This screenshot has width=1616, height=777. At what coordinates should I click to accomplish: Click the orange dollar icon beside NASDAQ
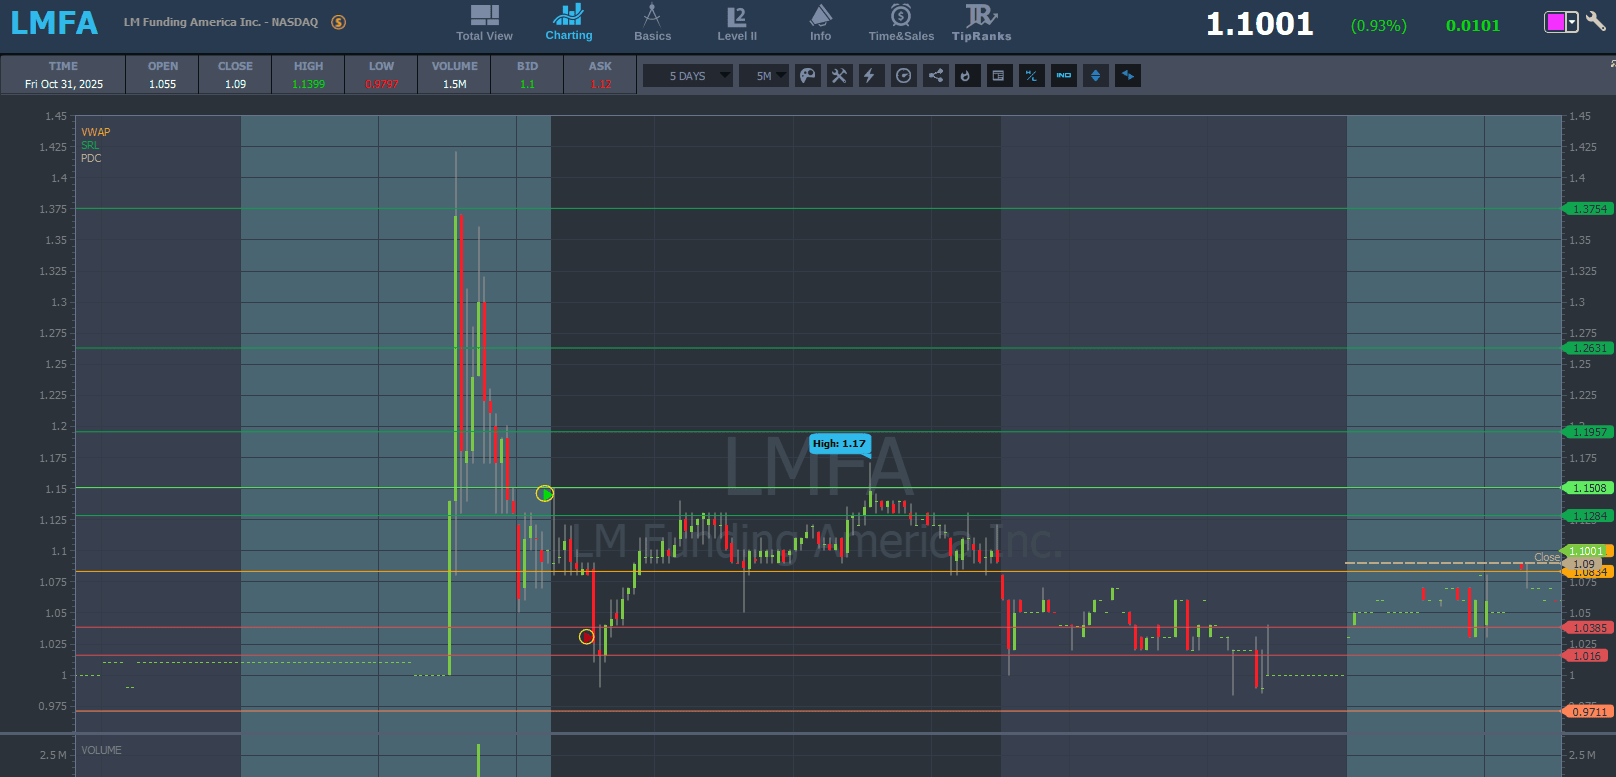point(339,22)
